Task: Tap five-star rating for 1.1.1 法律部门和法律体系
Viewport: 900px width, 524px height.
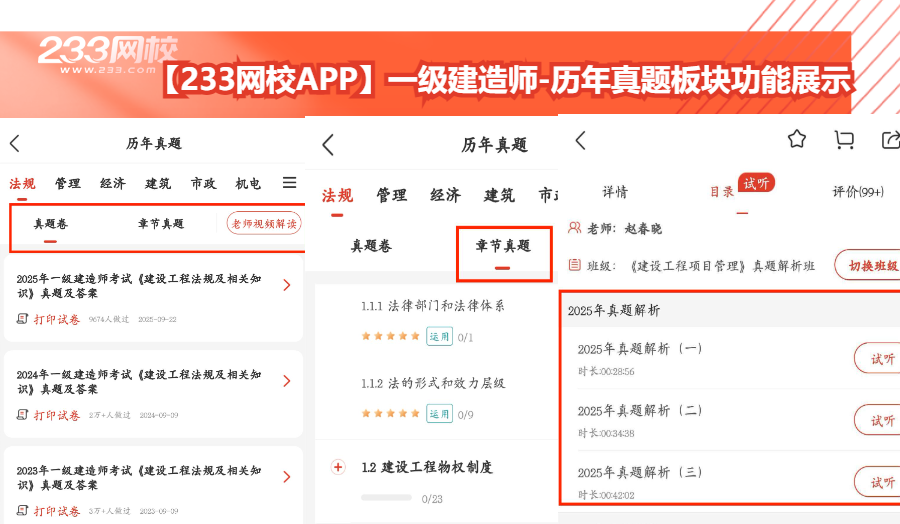Action: click(390, 336)
